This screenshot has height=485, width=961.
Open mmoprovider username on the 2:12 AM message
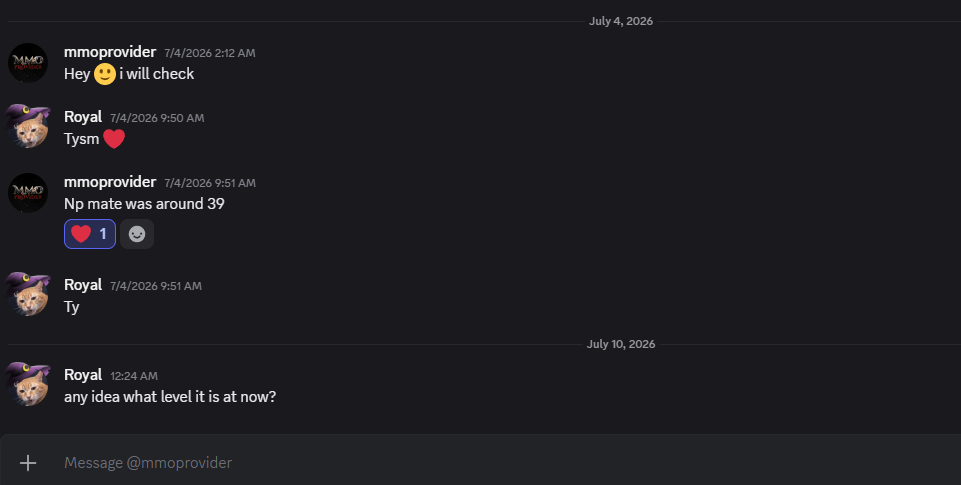(x=110, y=52)
